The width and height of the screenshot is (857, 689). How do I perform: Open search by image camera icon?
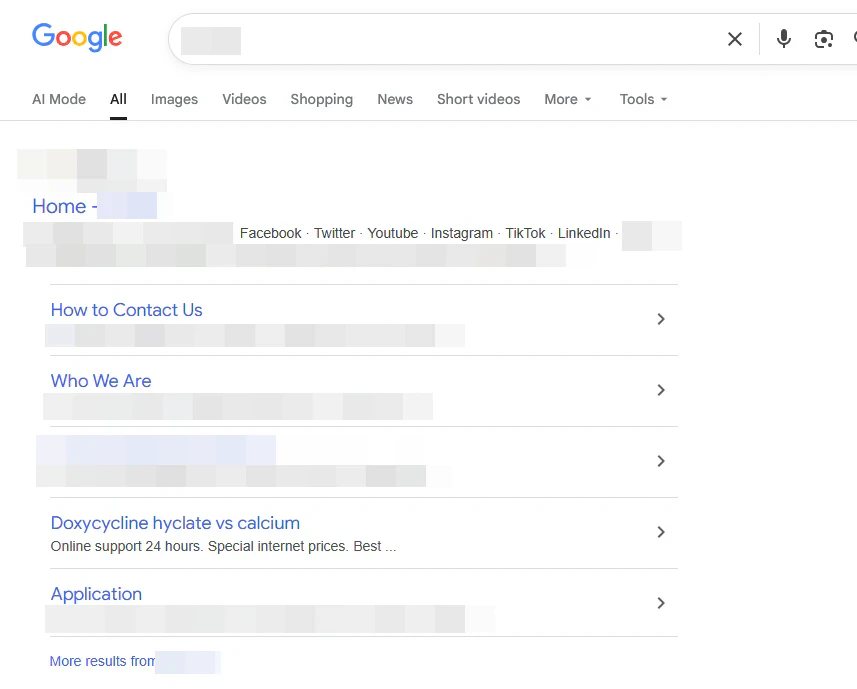click(824, 39)
